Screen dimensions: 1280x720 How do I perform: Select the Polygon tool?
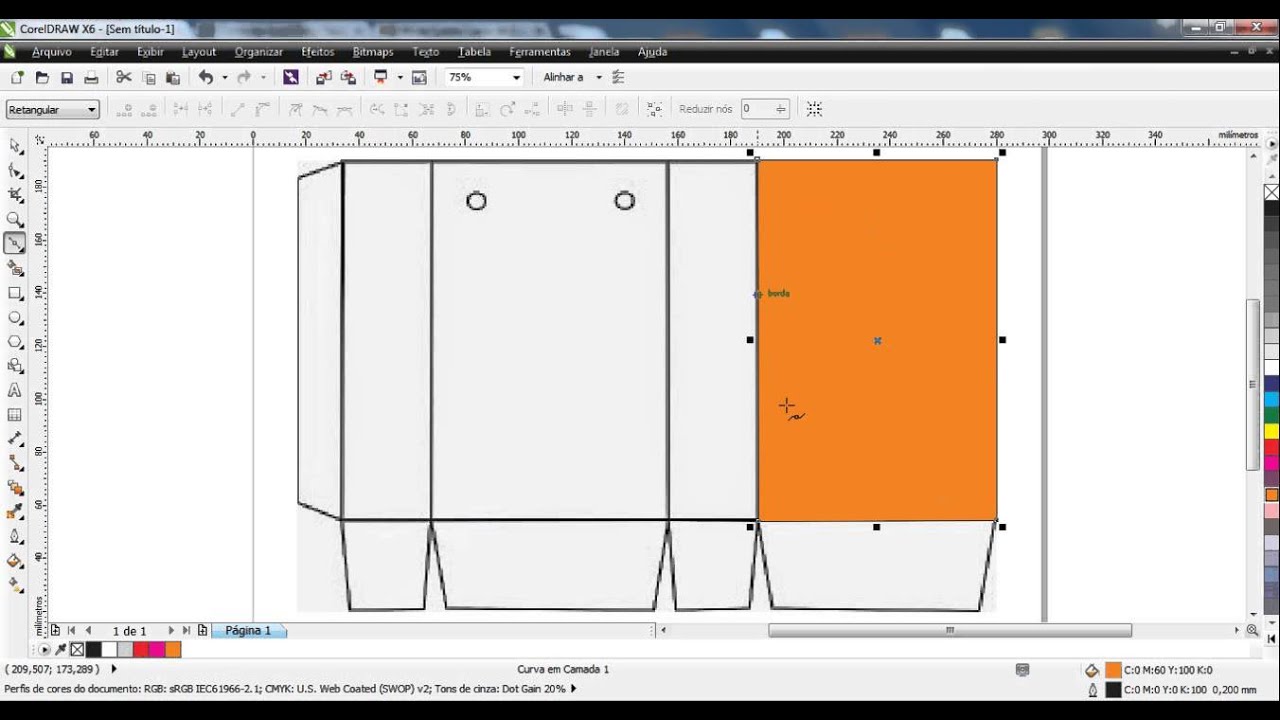point(15,342)
